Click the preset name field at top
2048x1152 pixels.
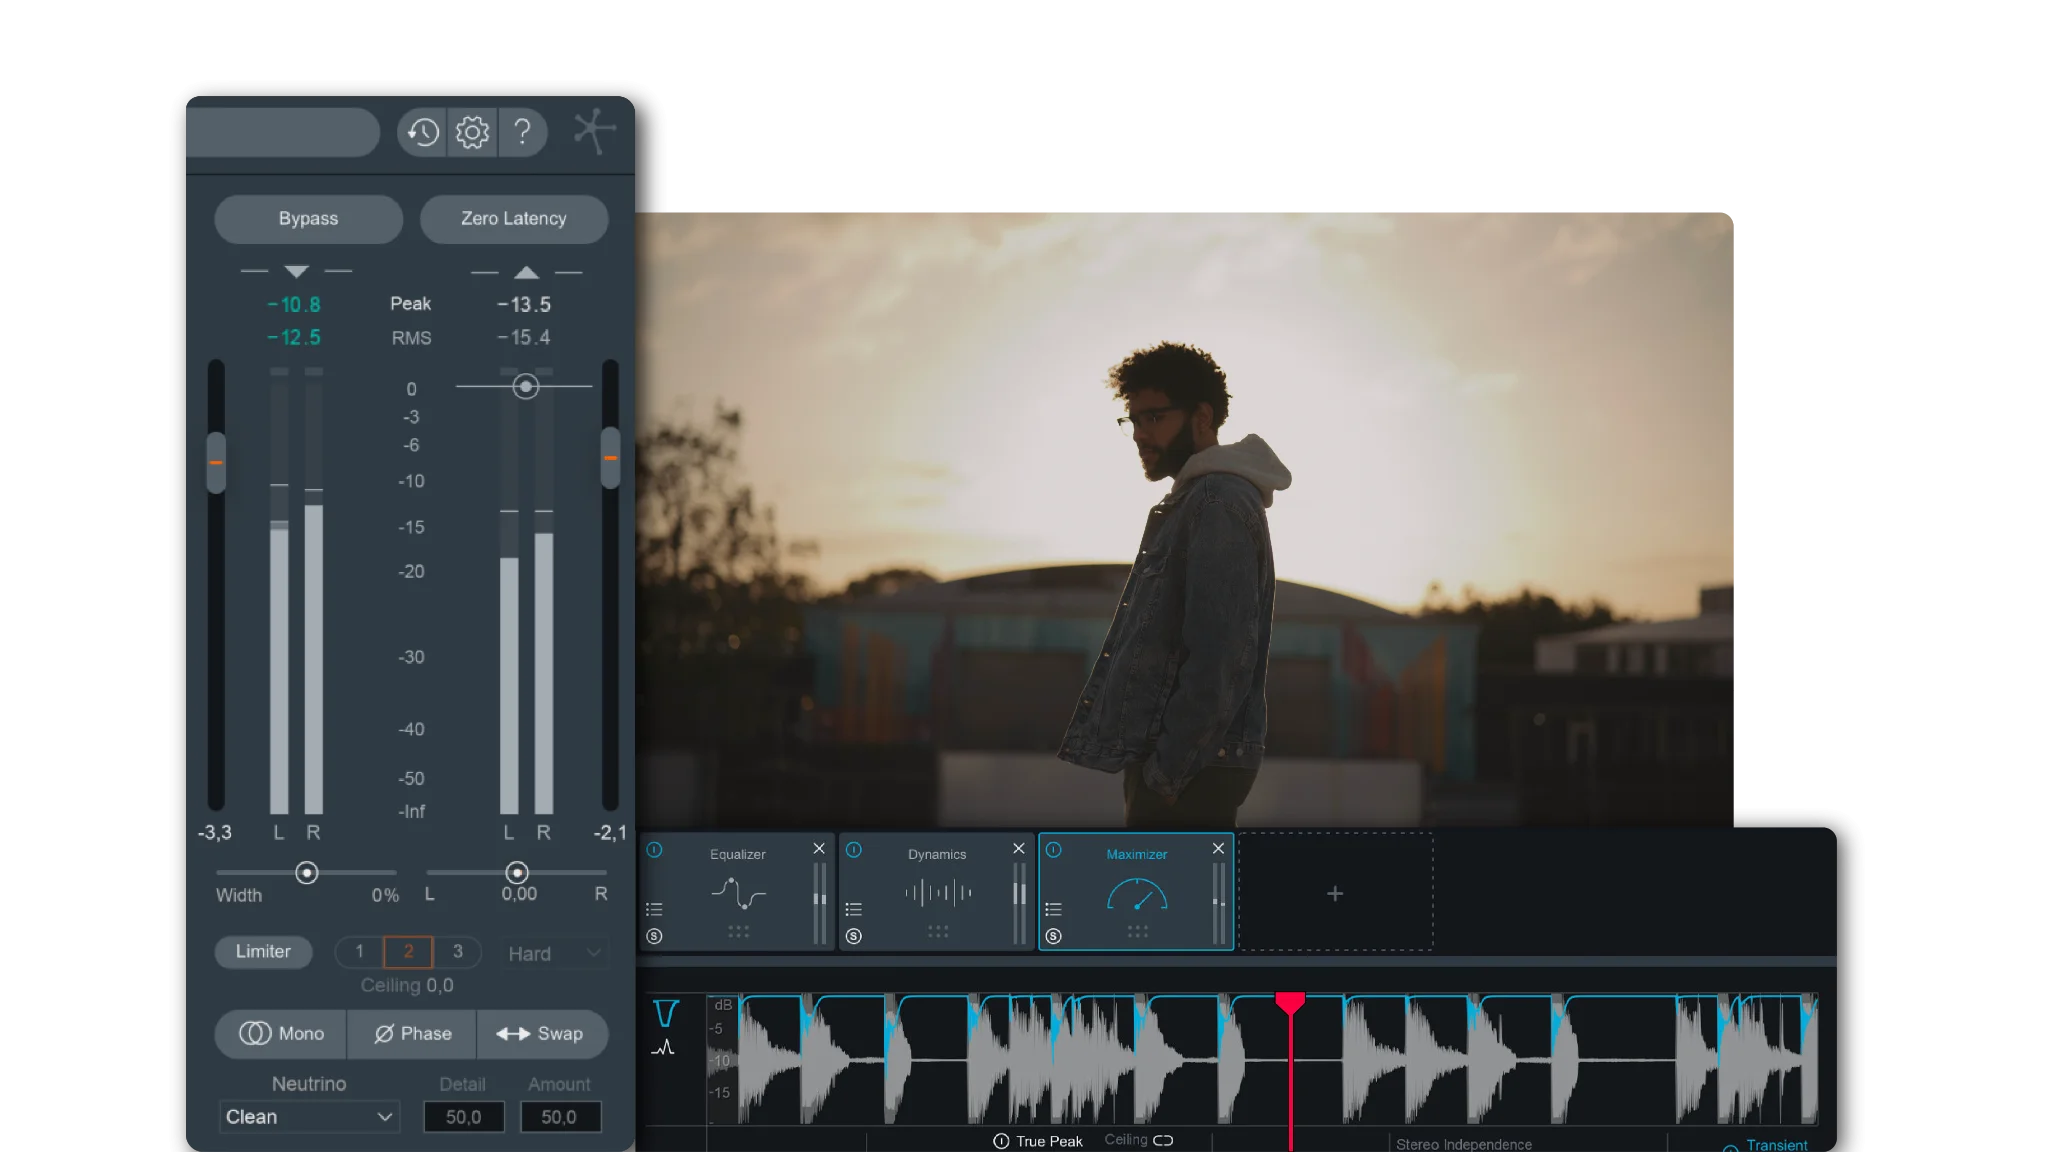[x=283, y=132]
